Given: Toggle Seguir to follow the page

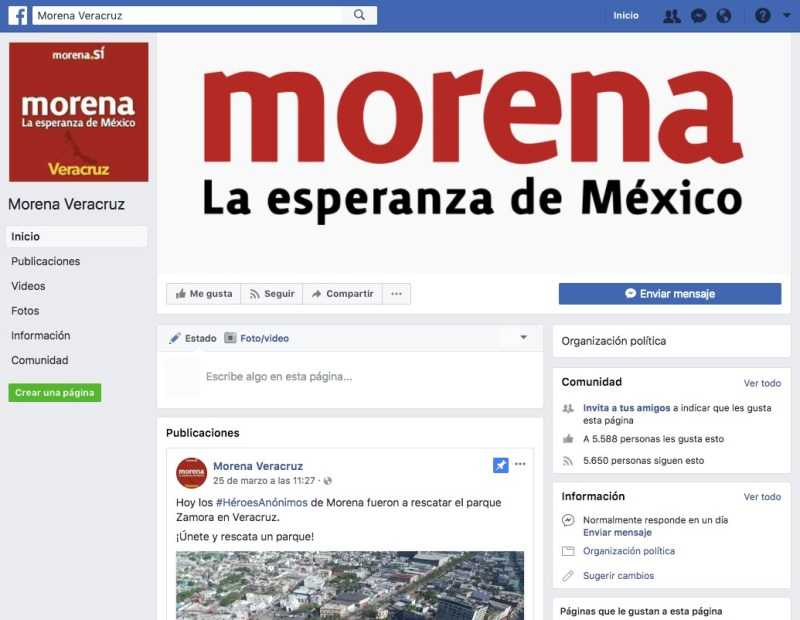Looking at the screenshot, I should 272,294.
